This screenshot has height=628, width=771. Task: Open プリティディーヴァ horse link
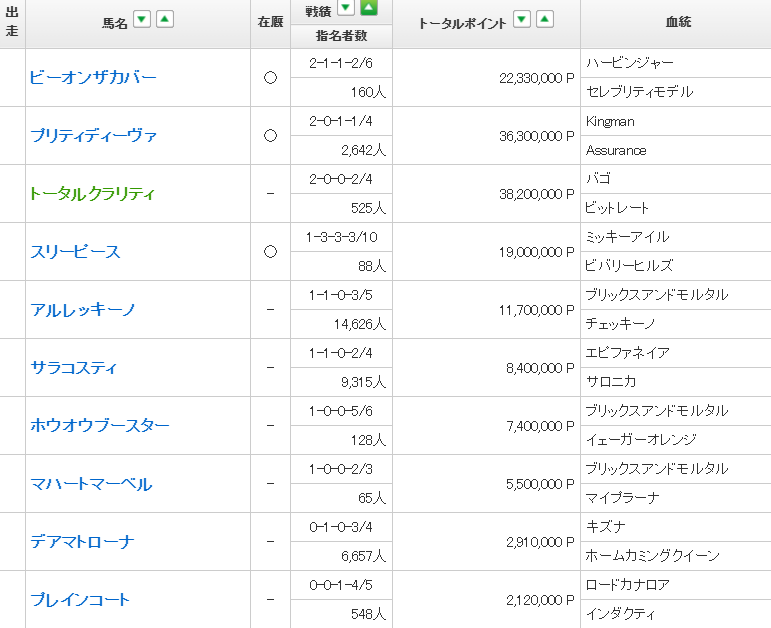click(x=93, y=135)
